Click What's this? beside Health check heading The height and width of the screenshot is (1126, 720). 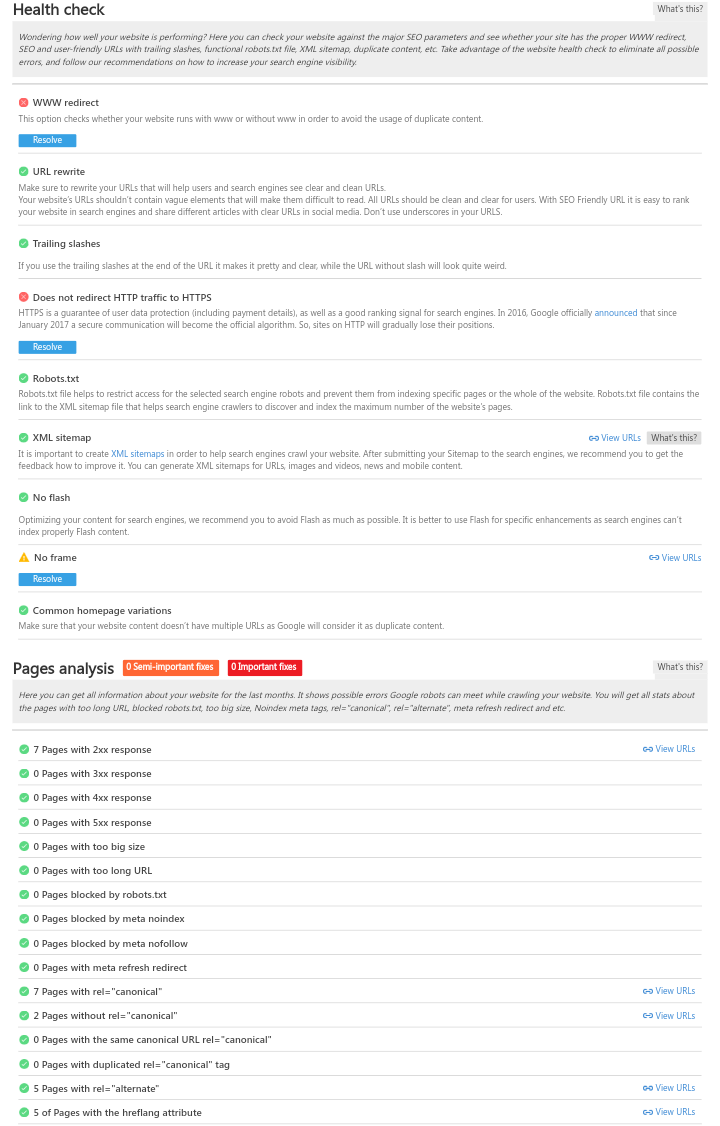click(680, 9)
